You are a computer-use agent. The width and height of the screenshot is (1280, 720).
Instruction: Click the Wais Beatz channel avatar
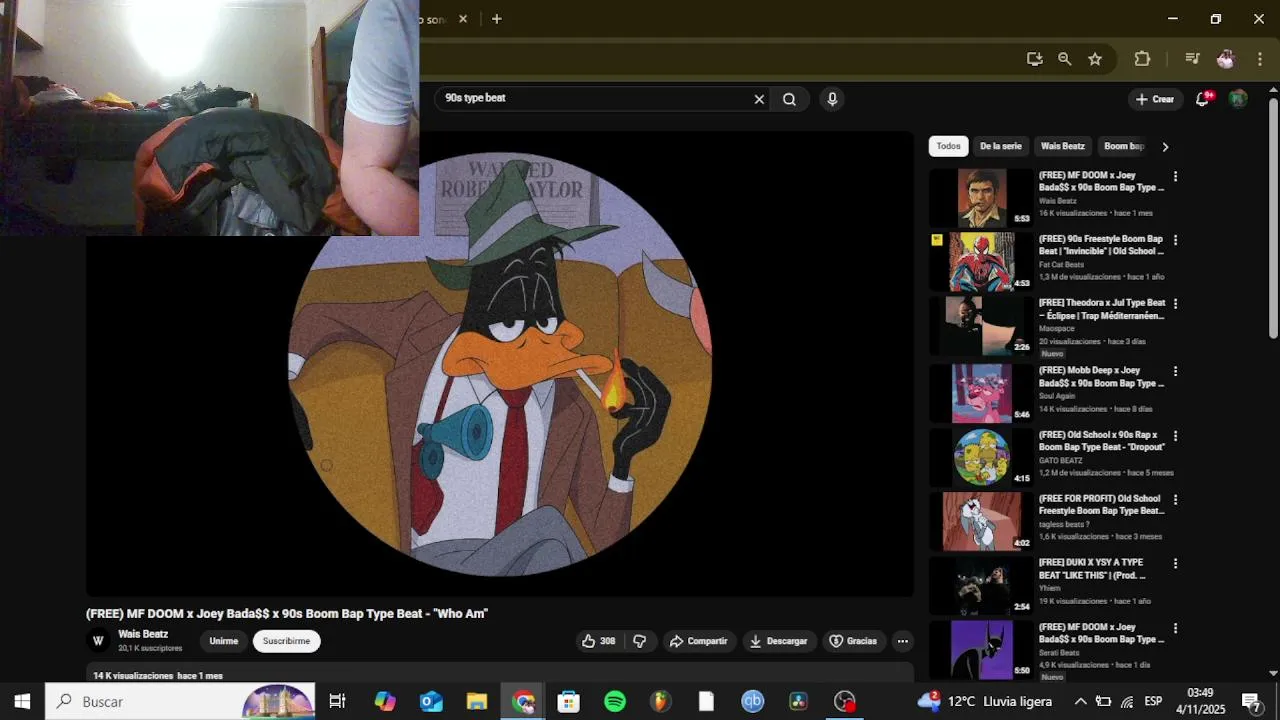tap(98, 641)
